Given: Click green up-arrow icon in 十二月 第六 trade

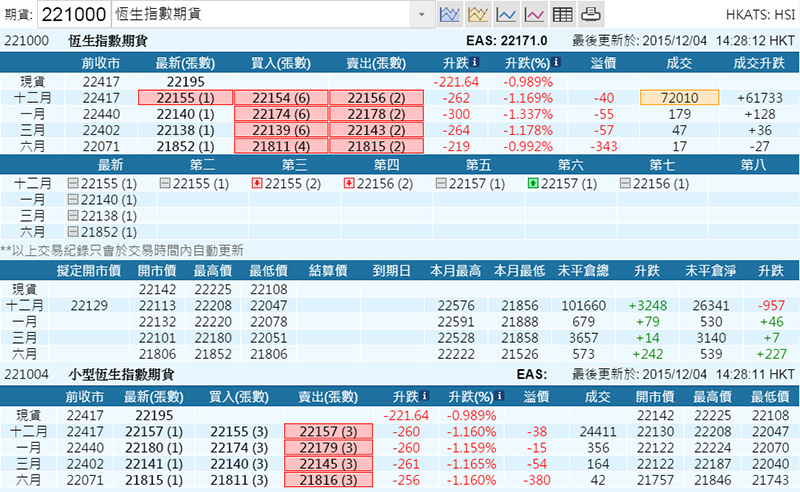Looking at the screenshot, I should pos(533,183).
